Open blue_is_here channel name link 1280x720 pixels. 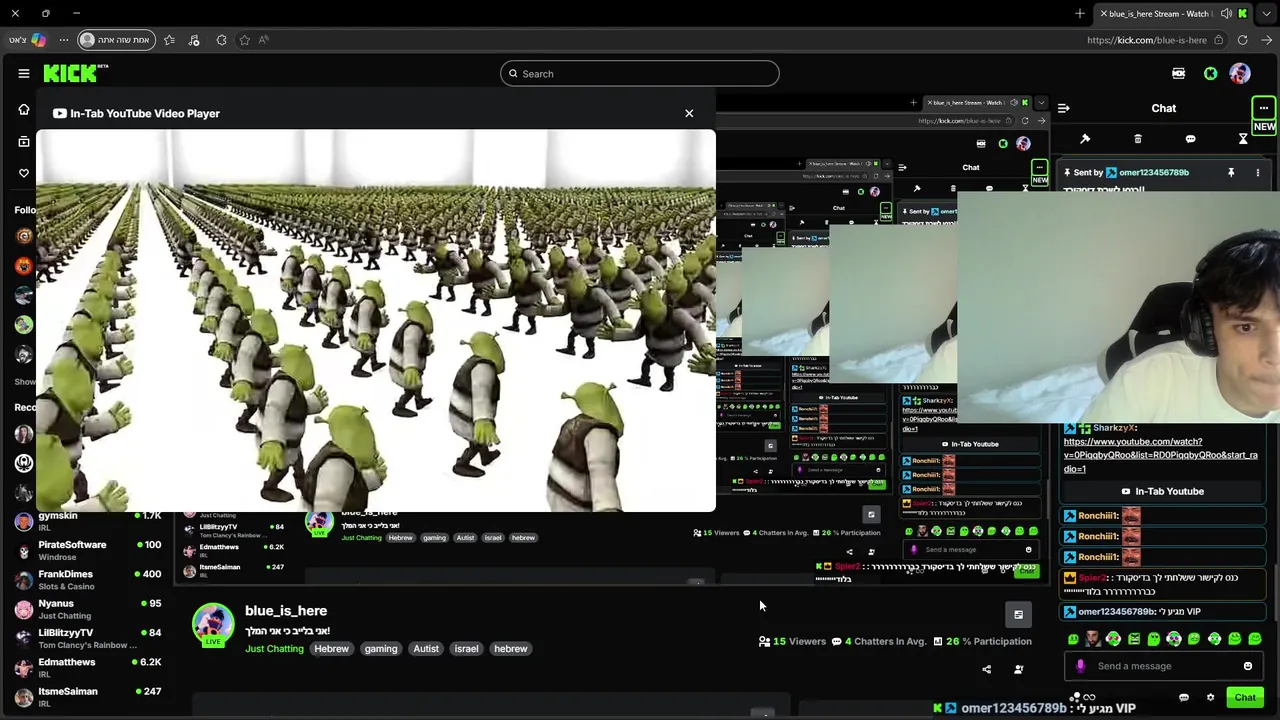tap(286, 611)
